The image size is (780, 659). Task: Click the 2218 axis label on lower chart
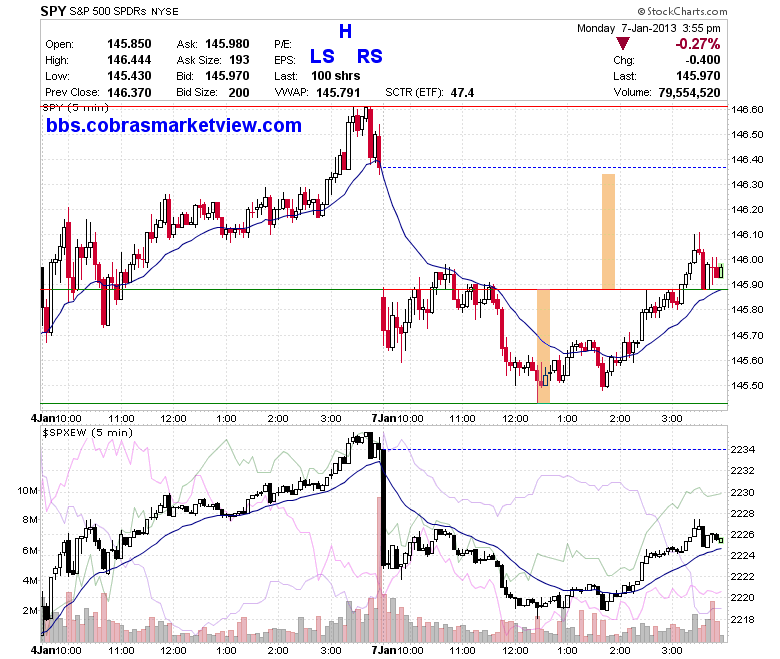click(x=743, y=620)
